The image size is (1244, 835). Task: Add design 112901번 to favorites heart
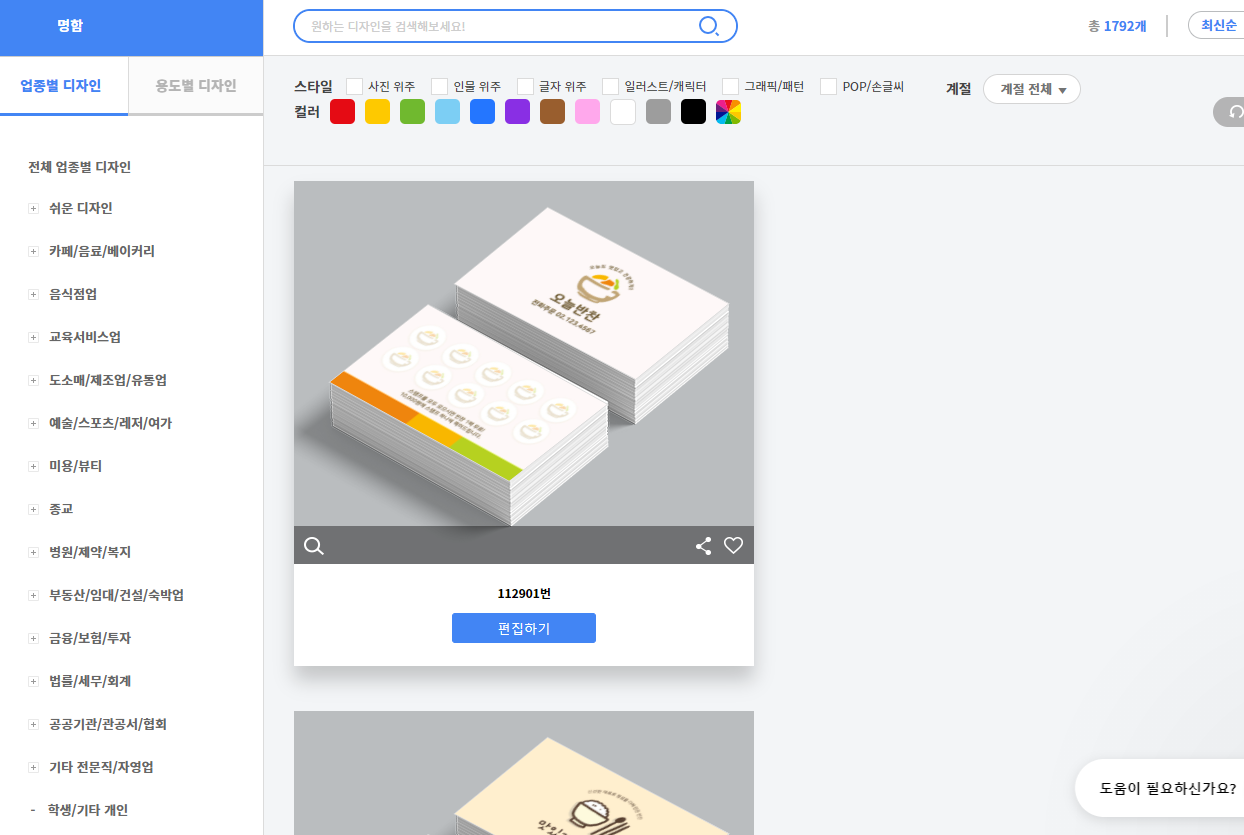[733, 546]
